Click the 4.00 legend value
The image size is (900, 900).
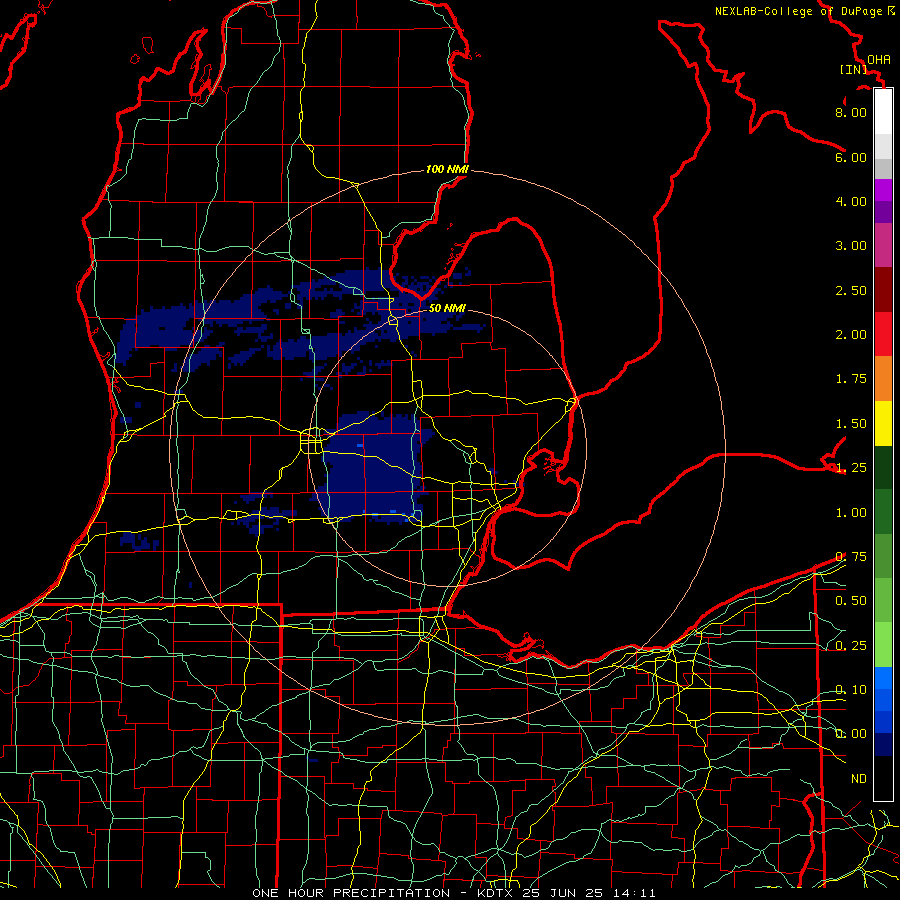point(851,201)
